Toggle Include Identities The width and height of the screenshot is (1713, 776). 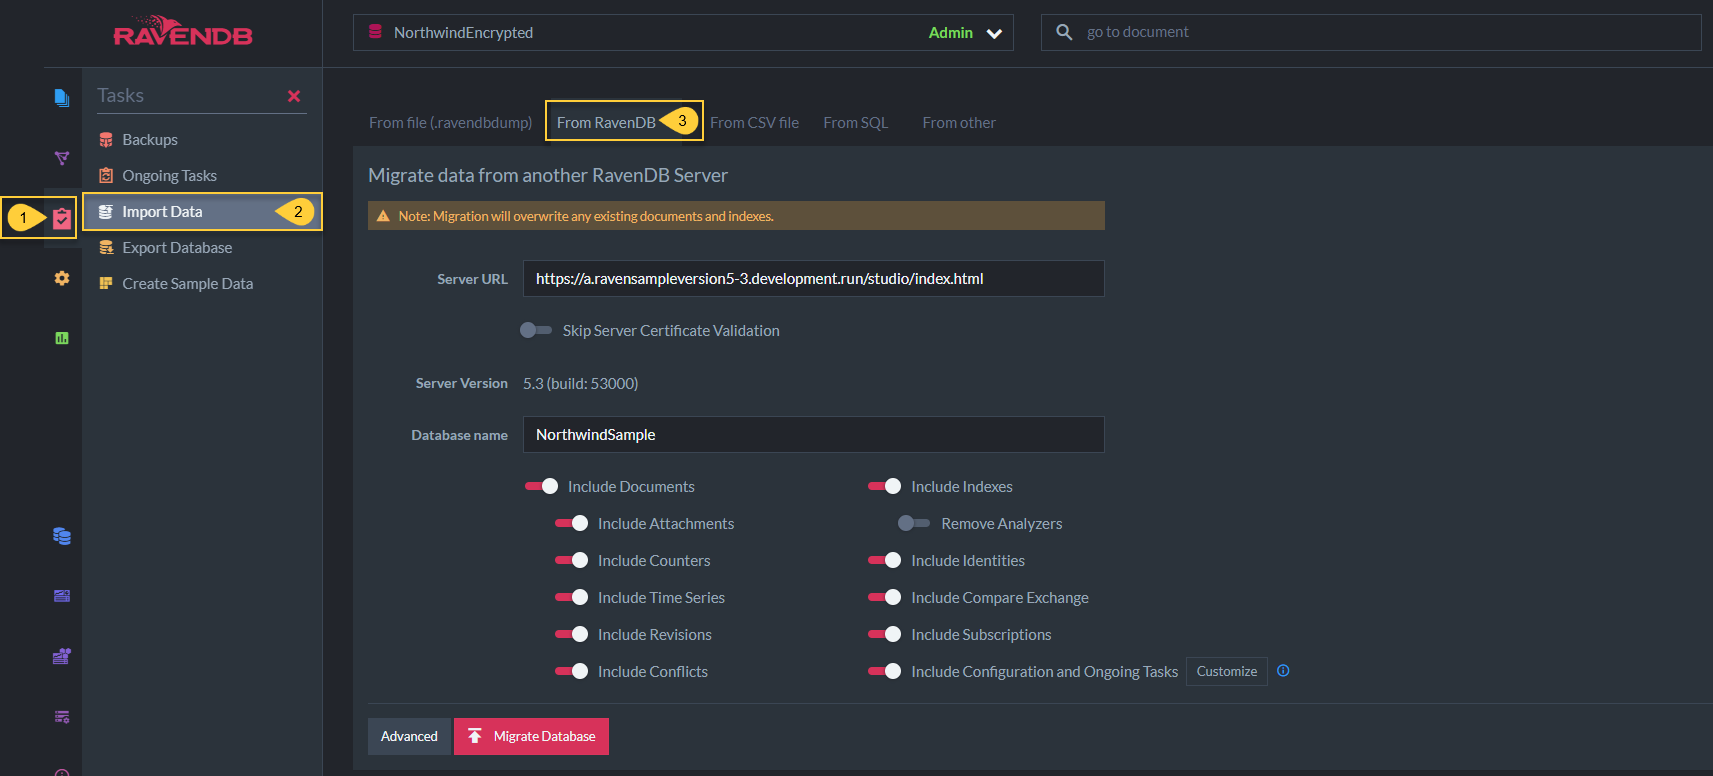[885, 560]
